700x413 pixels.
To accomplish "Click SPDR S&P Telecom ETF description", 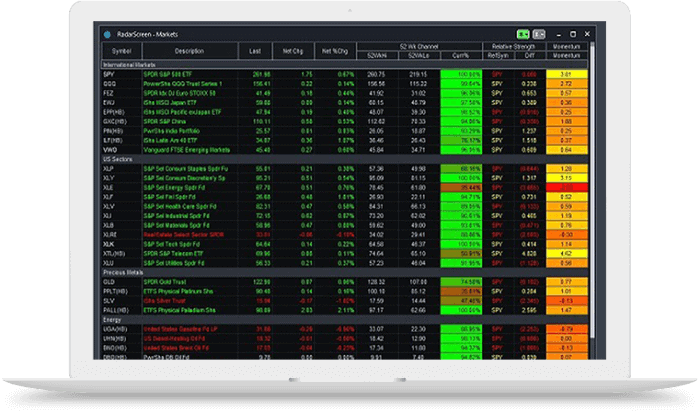I will (x=173, y=254).
